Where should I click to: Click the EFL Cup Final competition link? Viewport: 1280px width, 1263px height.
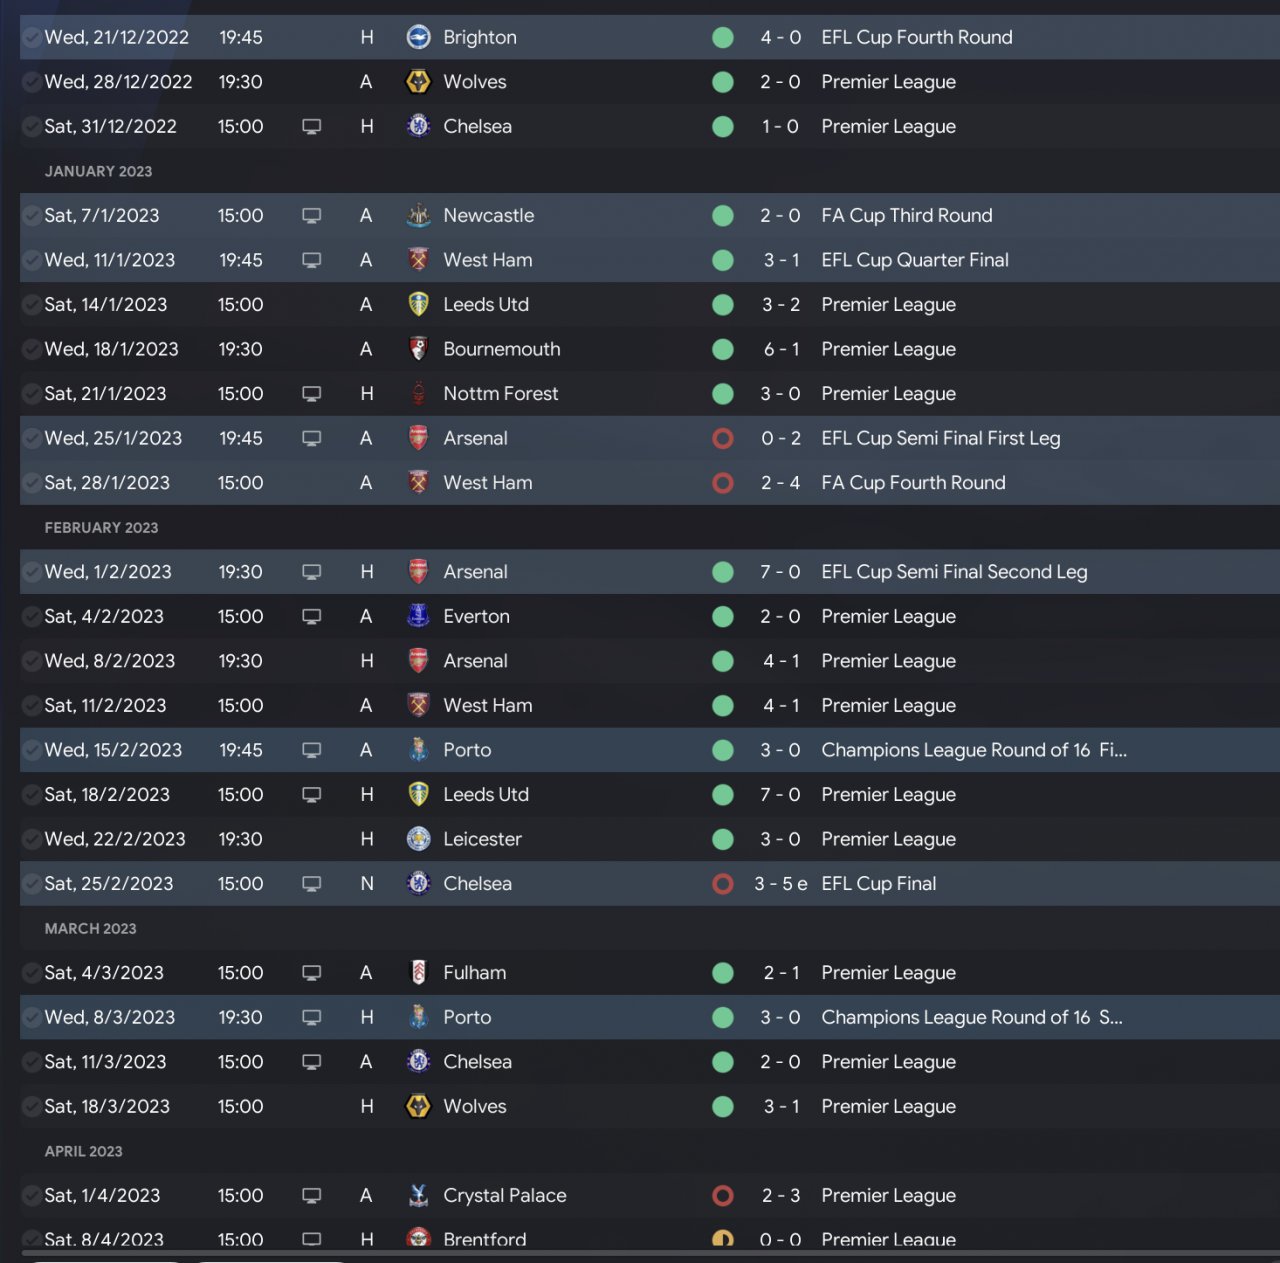pyautogui.click(x=879, y=884)
